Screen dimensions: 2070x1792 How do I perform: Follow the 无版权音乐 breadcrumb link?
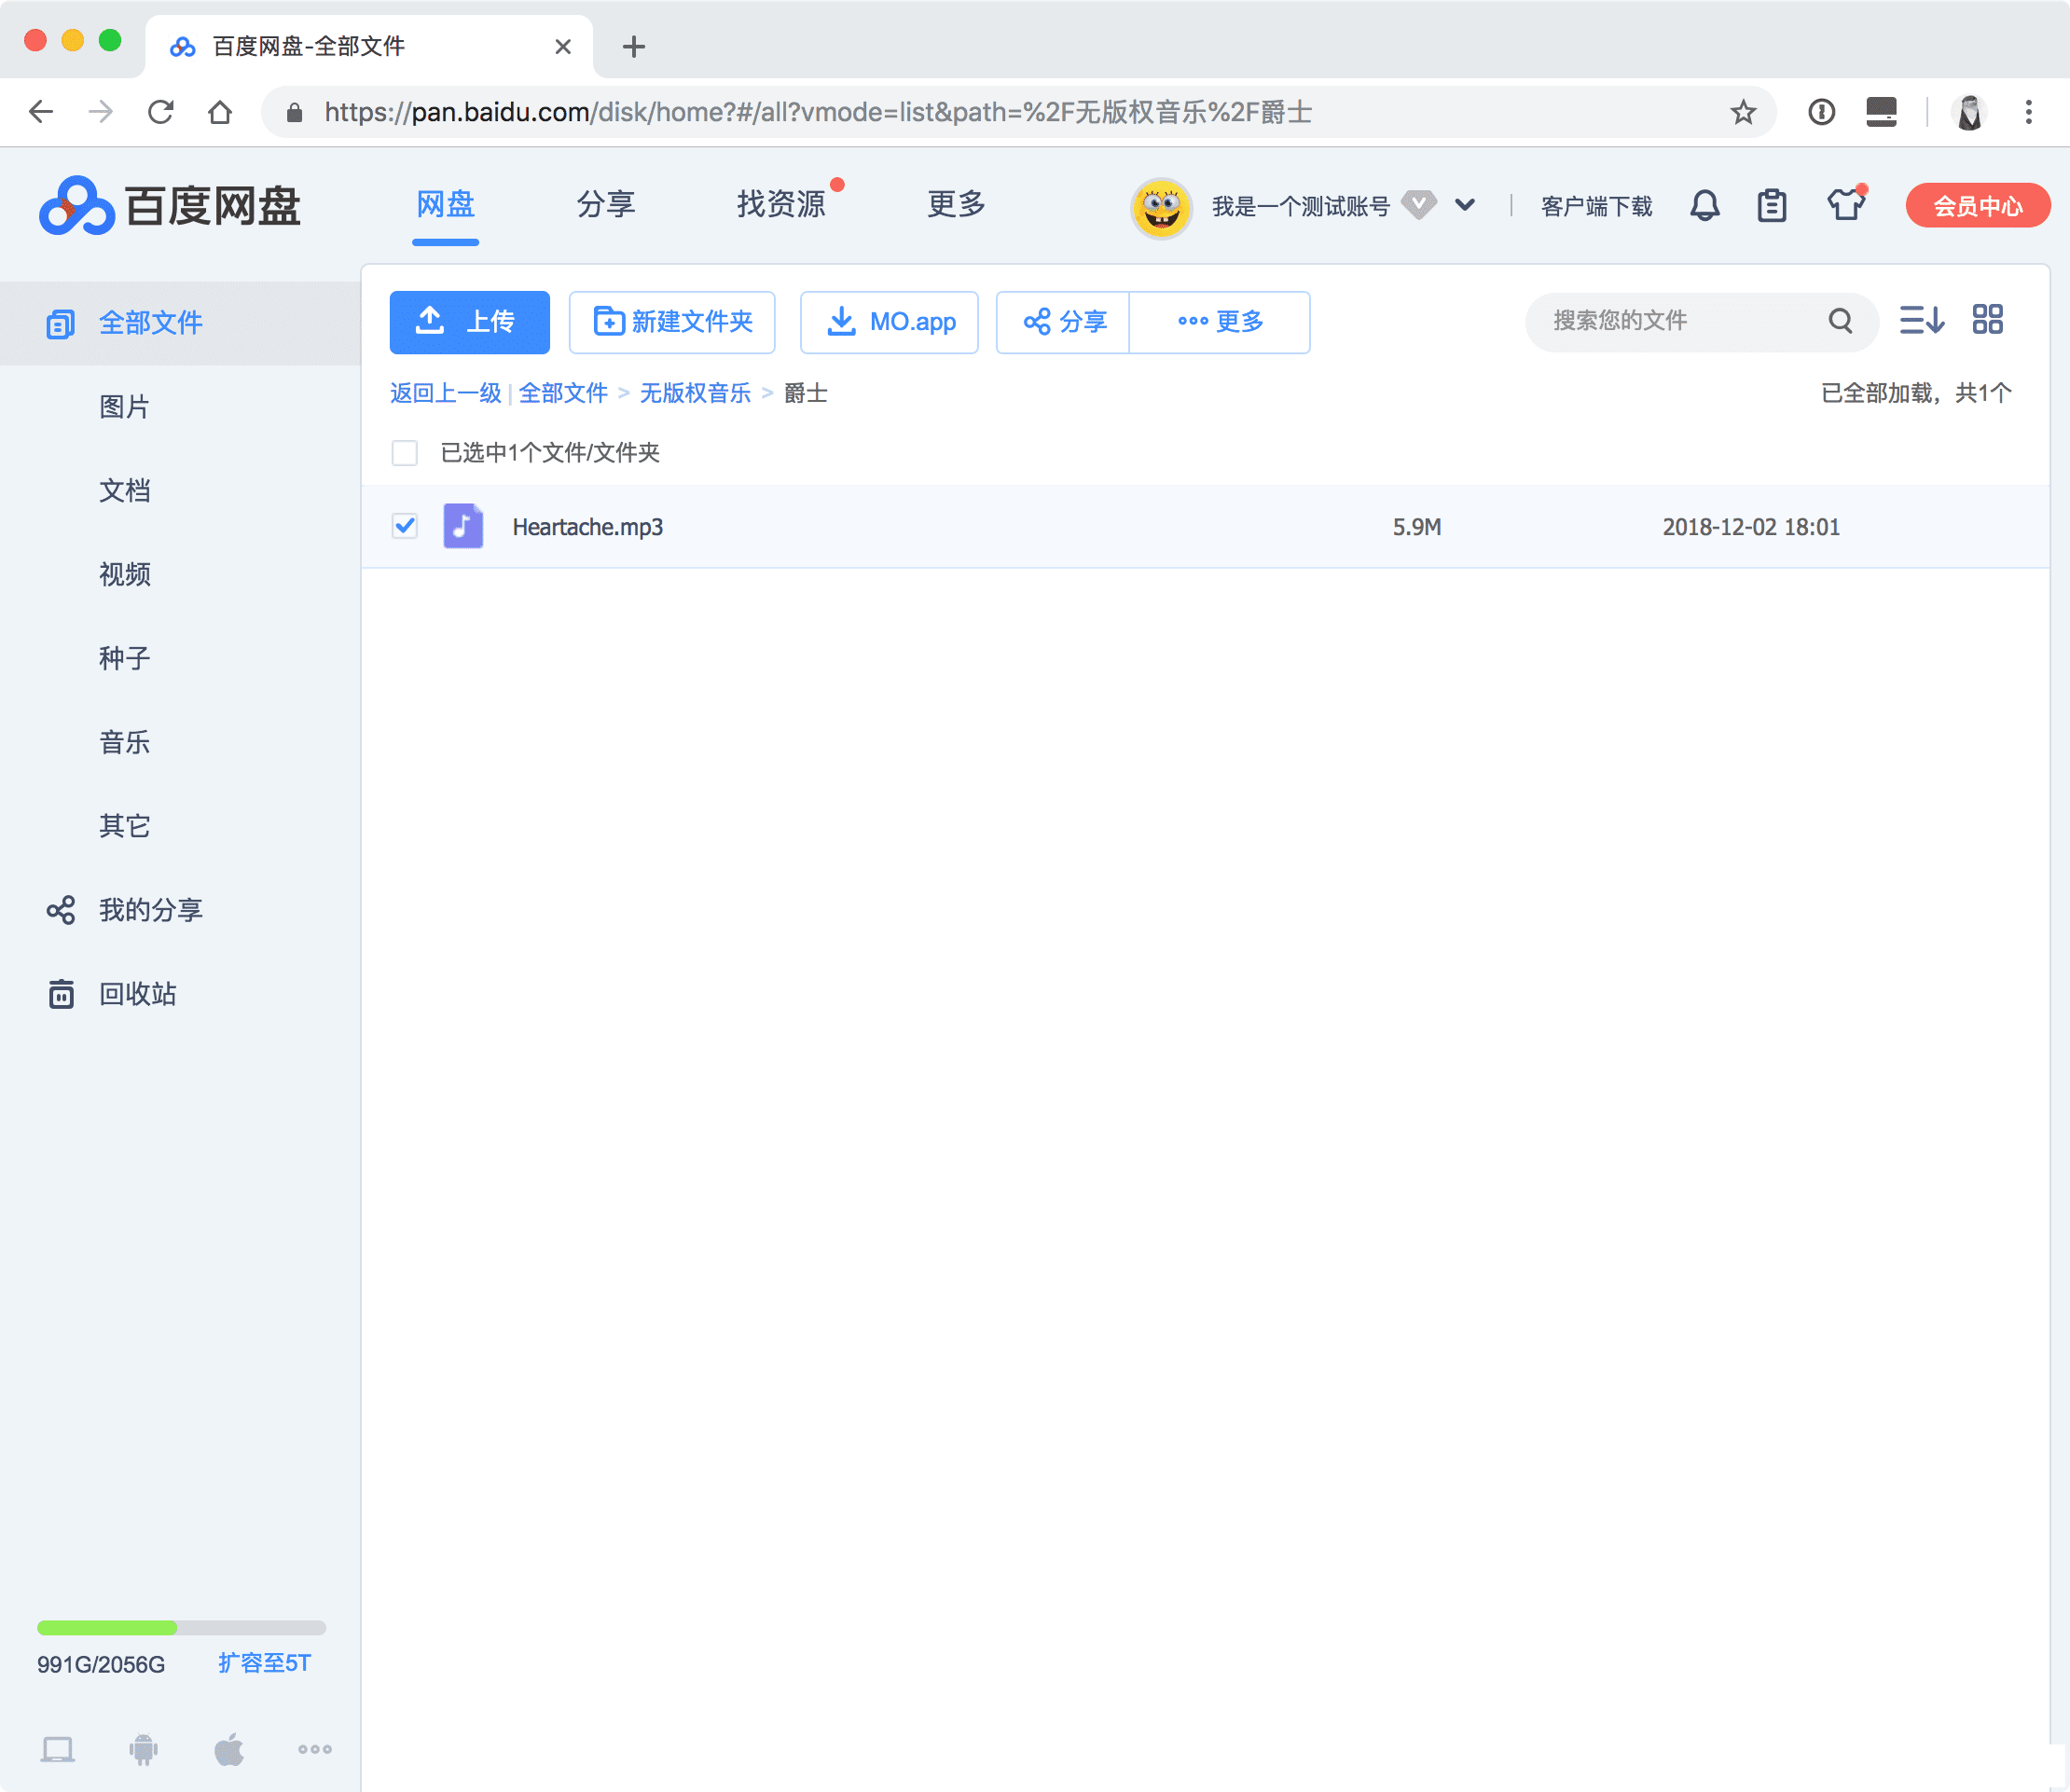(x=695, y=393)
